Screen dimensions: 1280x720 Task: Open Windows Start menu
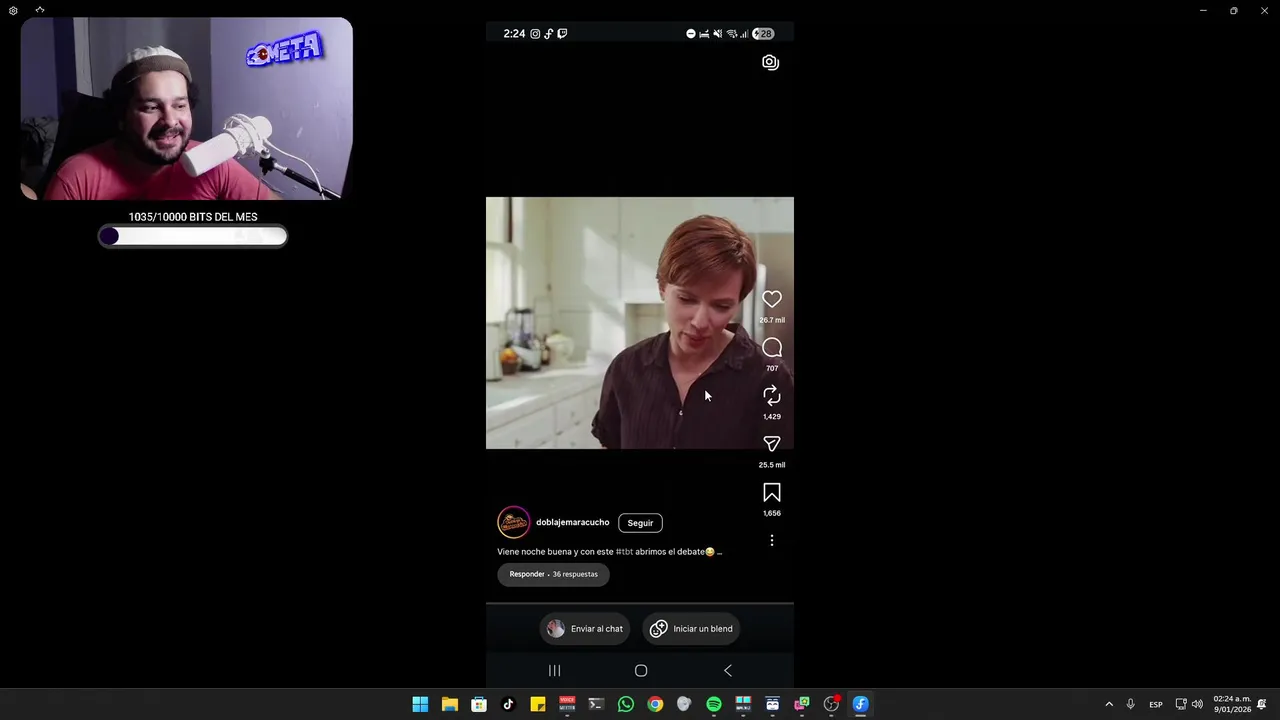(420, 704)
